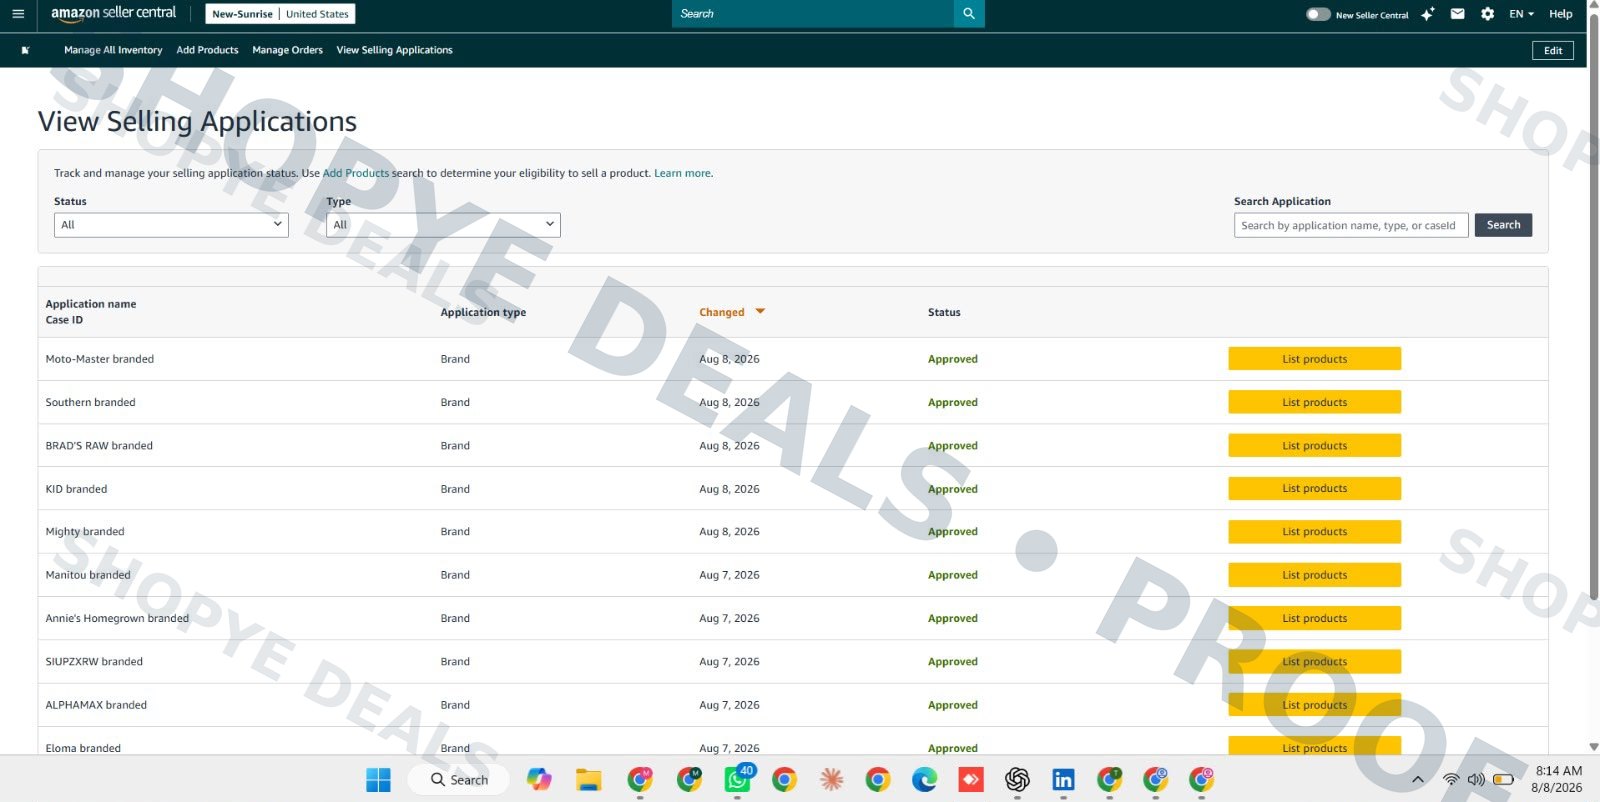
Task: Open the ChatGPT app in taskbar
Action: pyautogui.click(x=1017, y=780)
